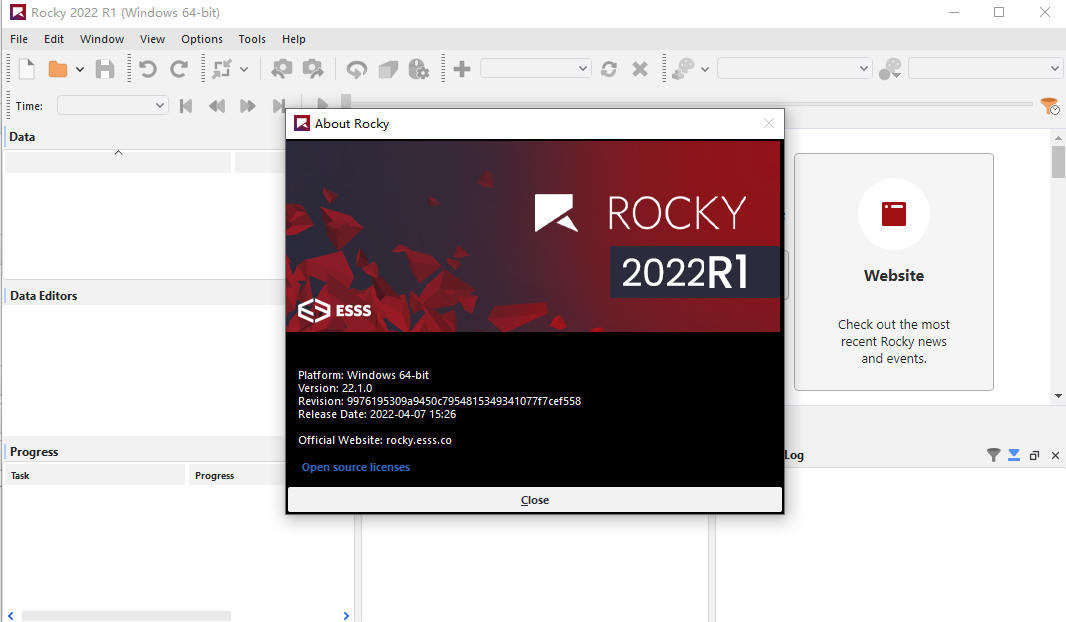This screenshot has width=1066, height=622.
Task: Step backward with rewind button
Action: (x=217, y=106)
